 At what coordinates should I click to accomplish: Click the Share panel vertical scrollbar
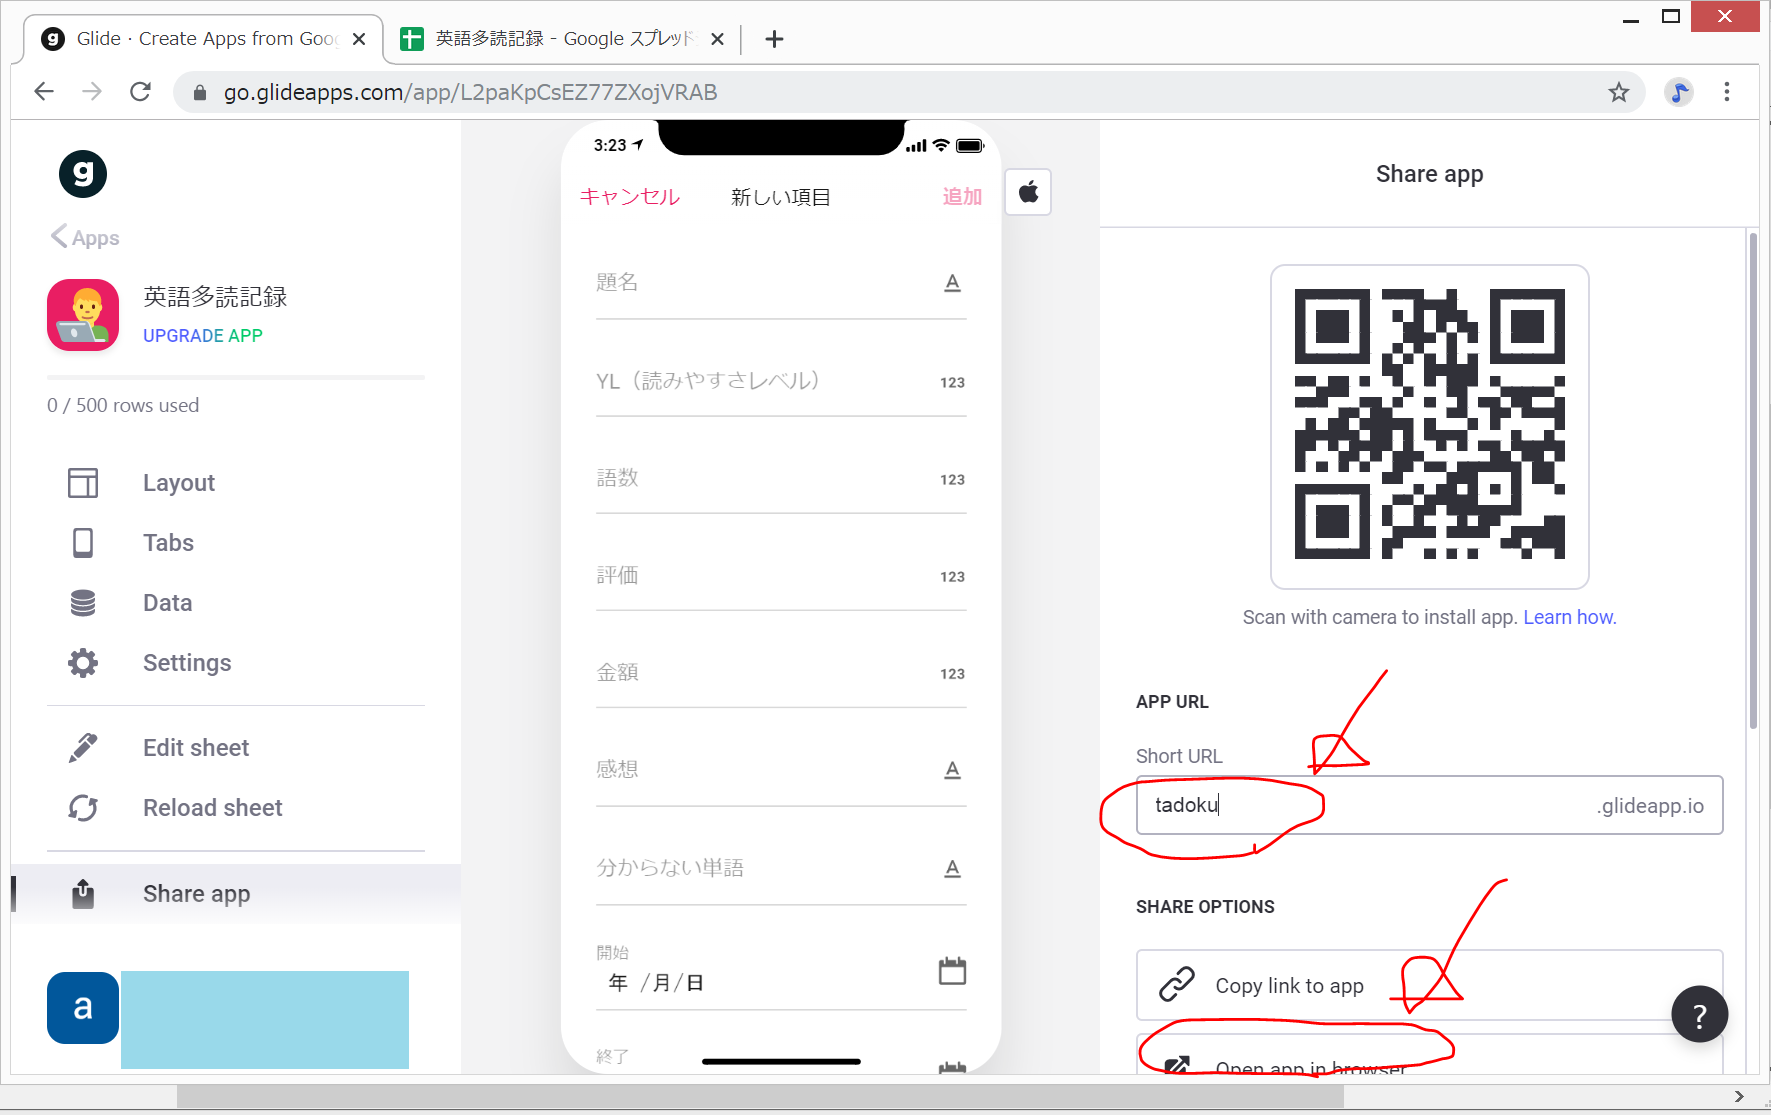[1753, 480]
